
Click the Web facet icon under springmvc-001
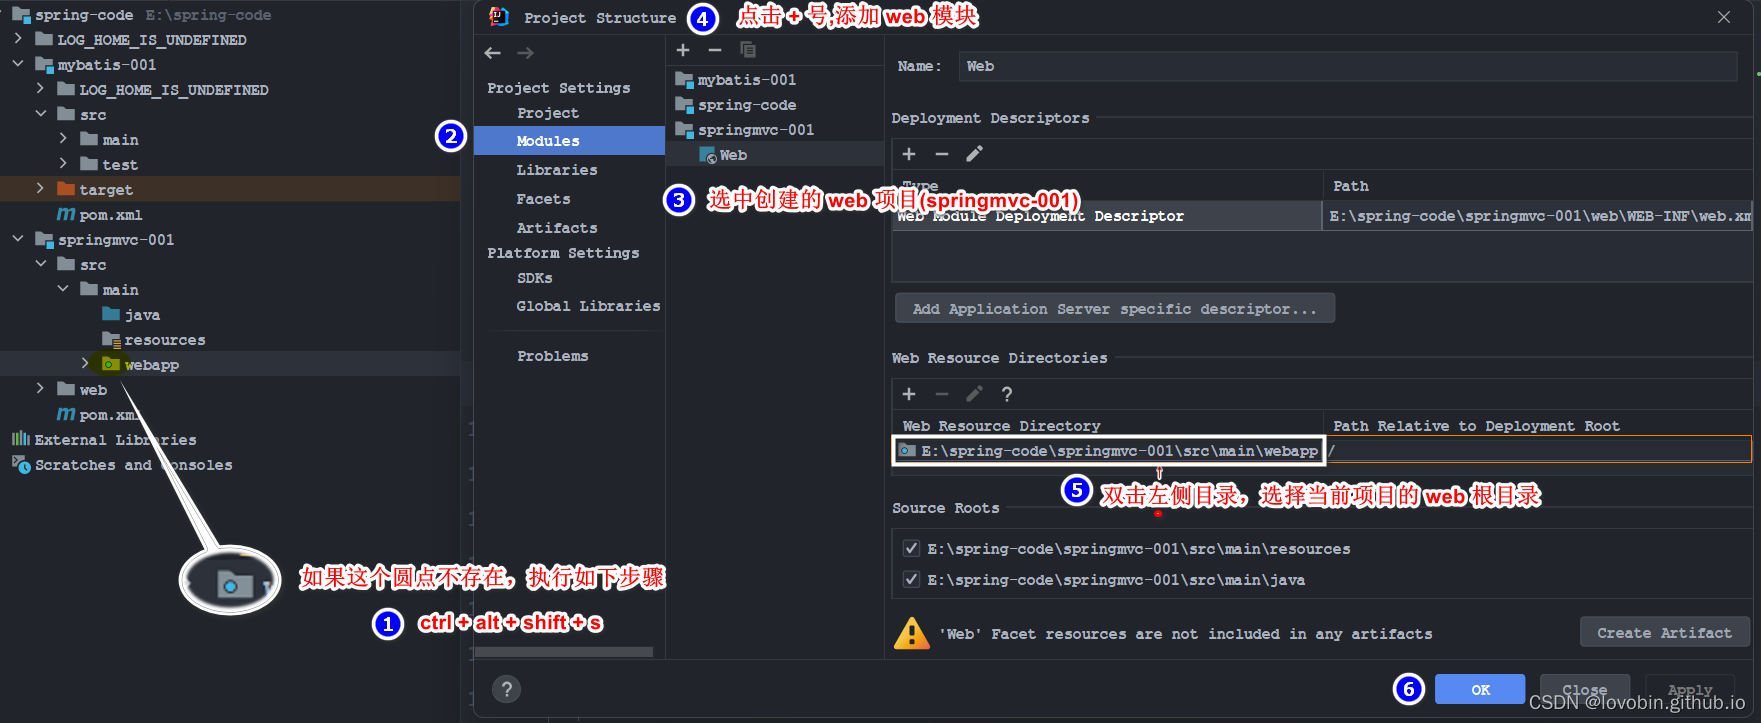point(708,156)
